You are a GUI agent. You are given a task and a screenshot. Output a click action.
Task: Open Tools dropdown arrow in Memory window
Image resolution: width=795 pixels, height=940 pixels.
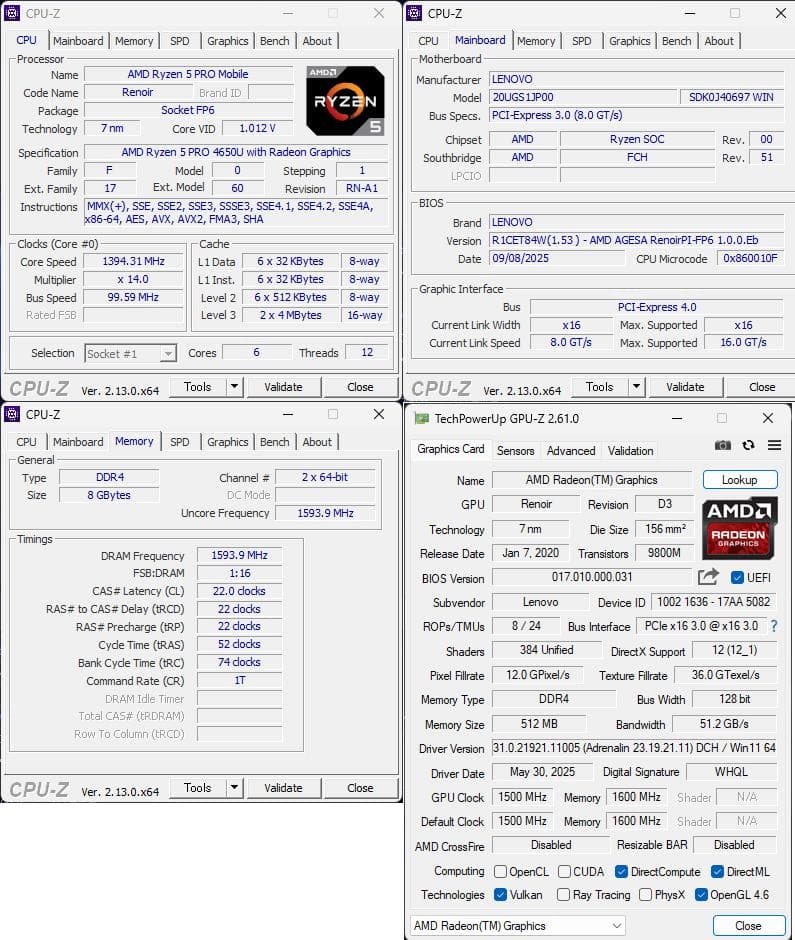point(234,788)
